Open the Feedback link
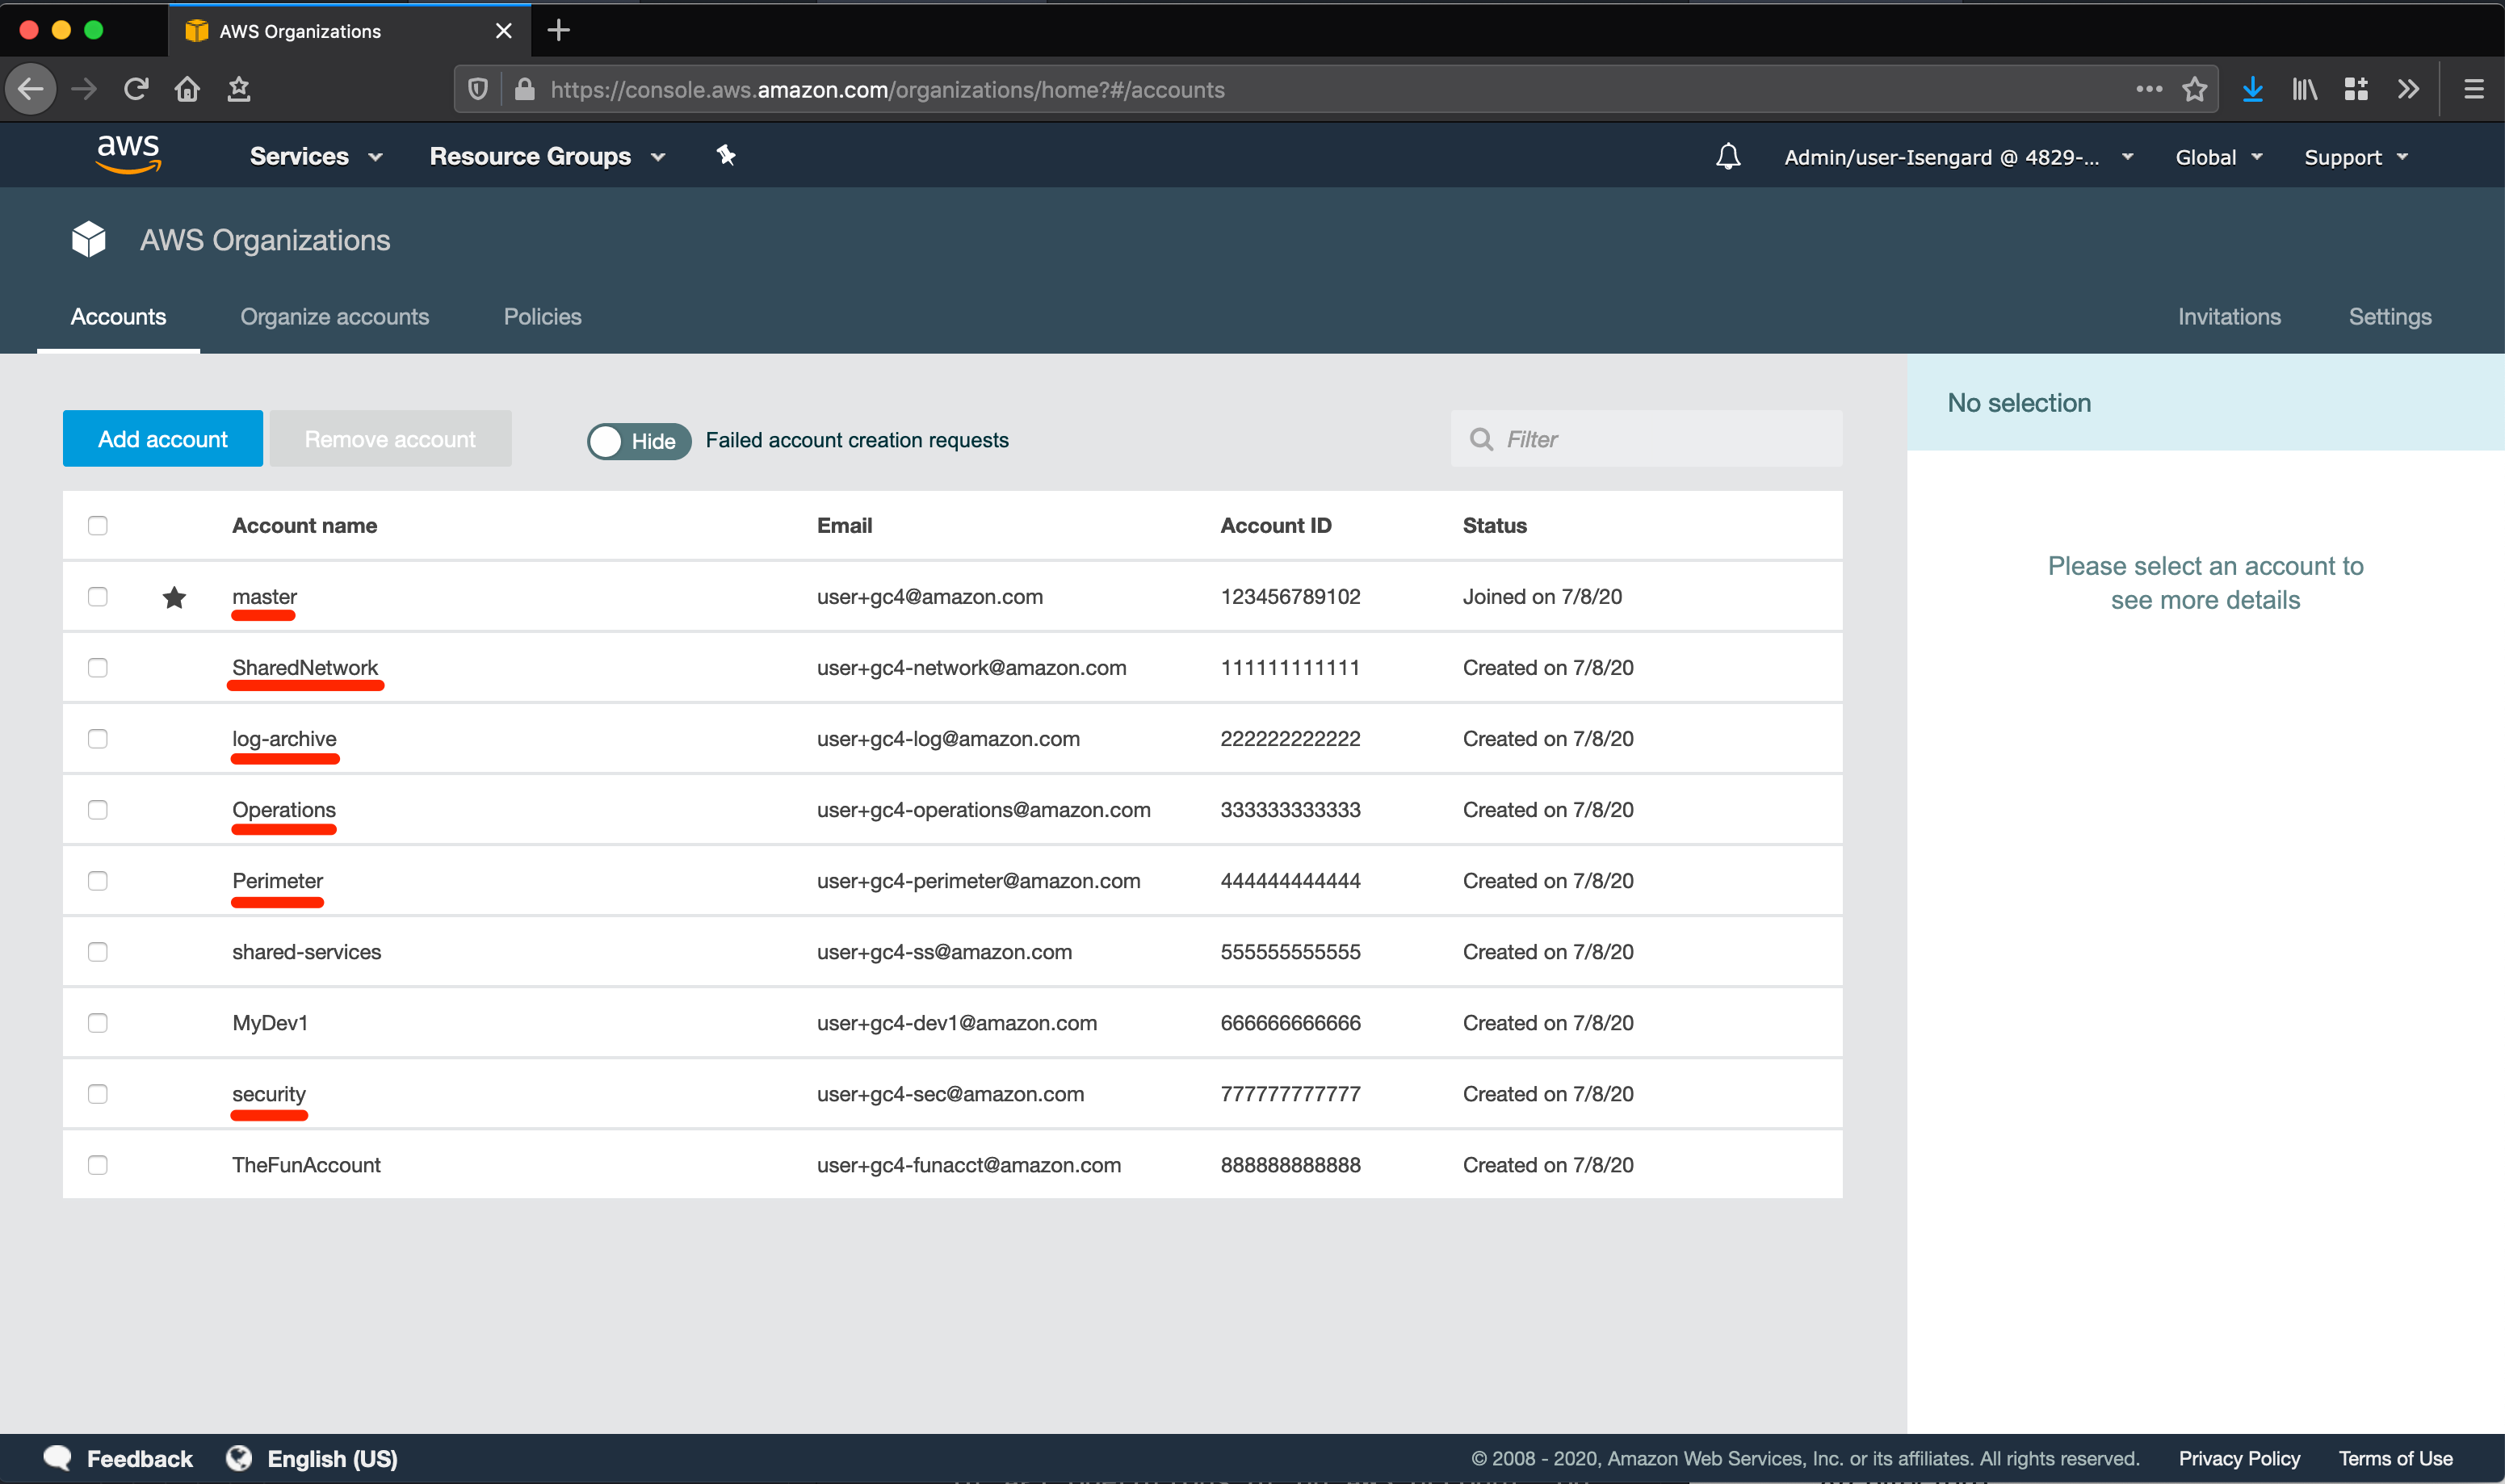Screen dimensions: 2505x1484 tap(139, 1458)
